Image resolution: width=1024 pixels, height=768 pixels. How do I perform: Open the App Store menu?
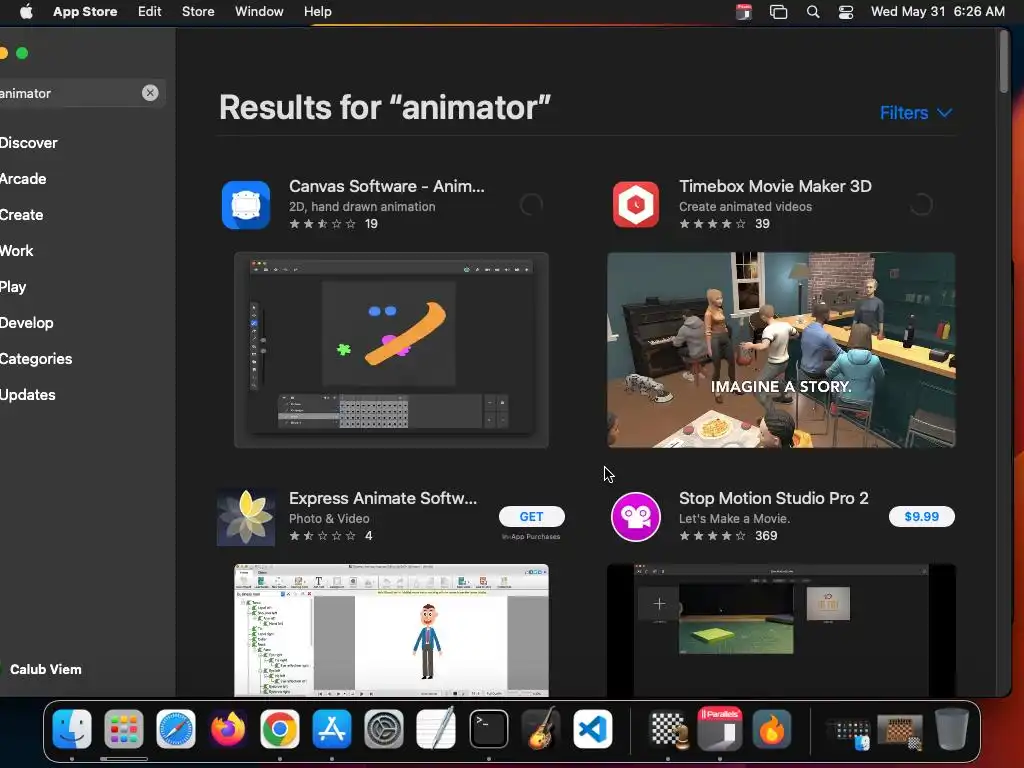tap(85, 12)
